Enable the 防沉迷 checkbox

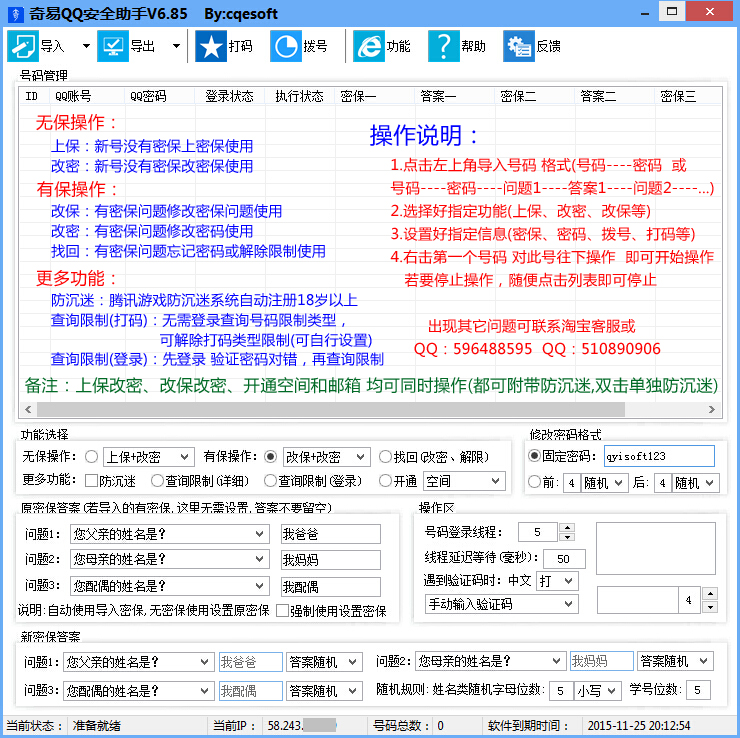point(91,481)
